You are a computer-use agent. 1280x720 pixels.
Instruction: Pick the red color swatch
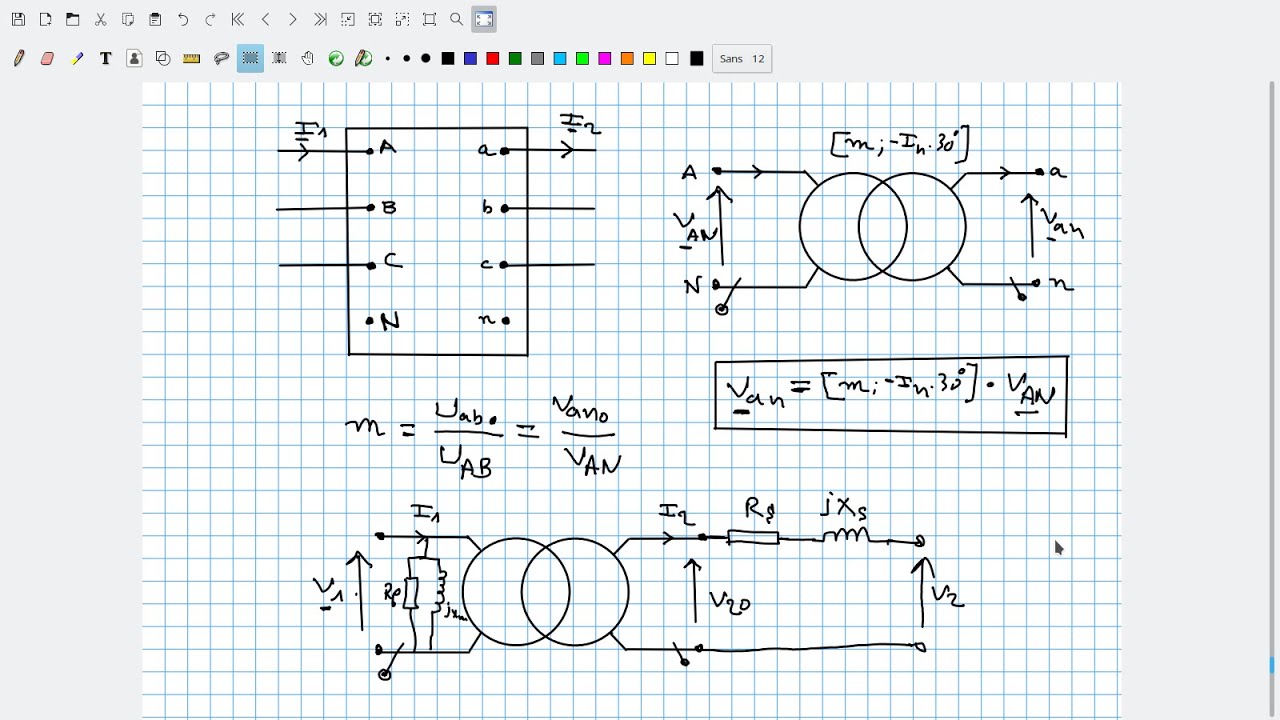click(492, 59)
